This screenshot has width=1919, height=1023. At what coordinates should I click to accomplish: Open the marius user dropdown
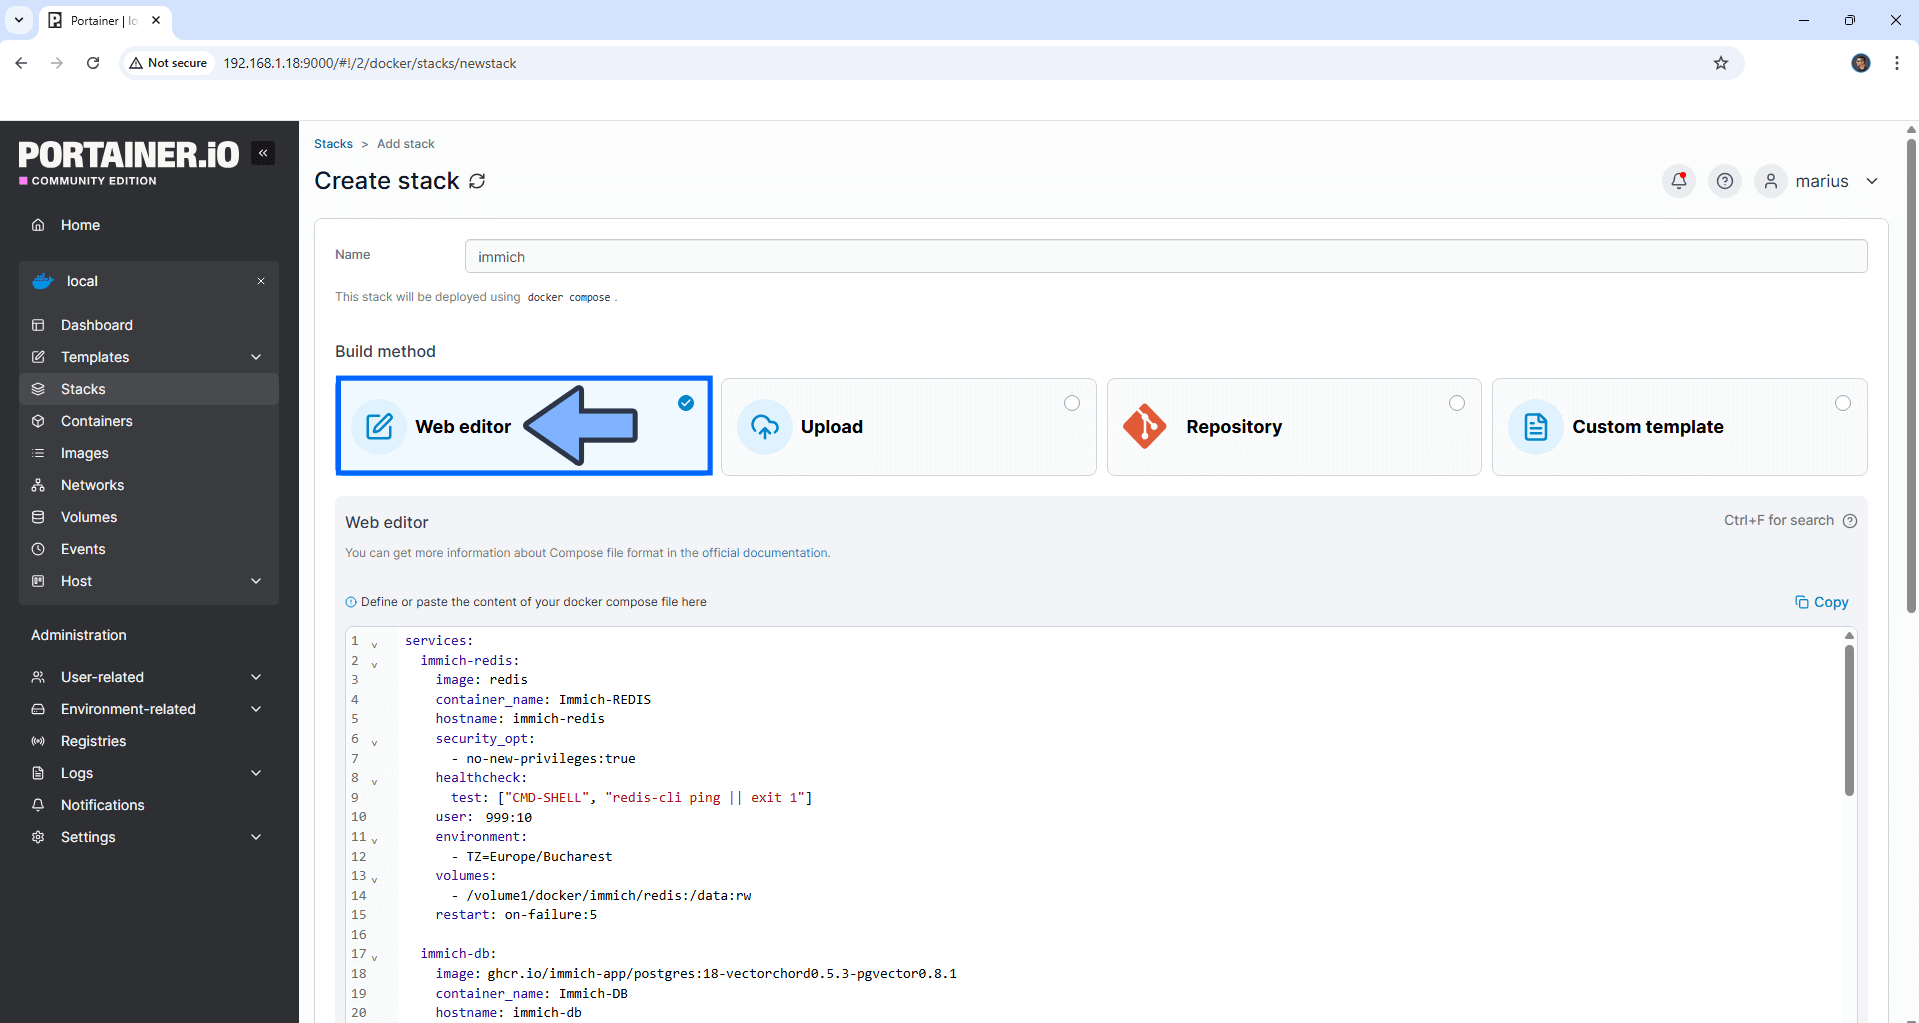tap(1821, 181)
